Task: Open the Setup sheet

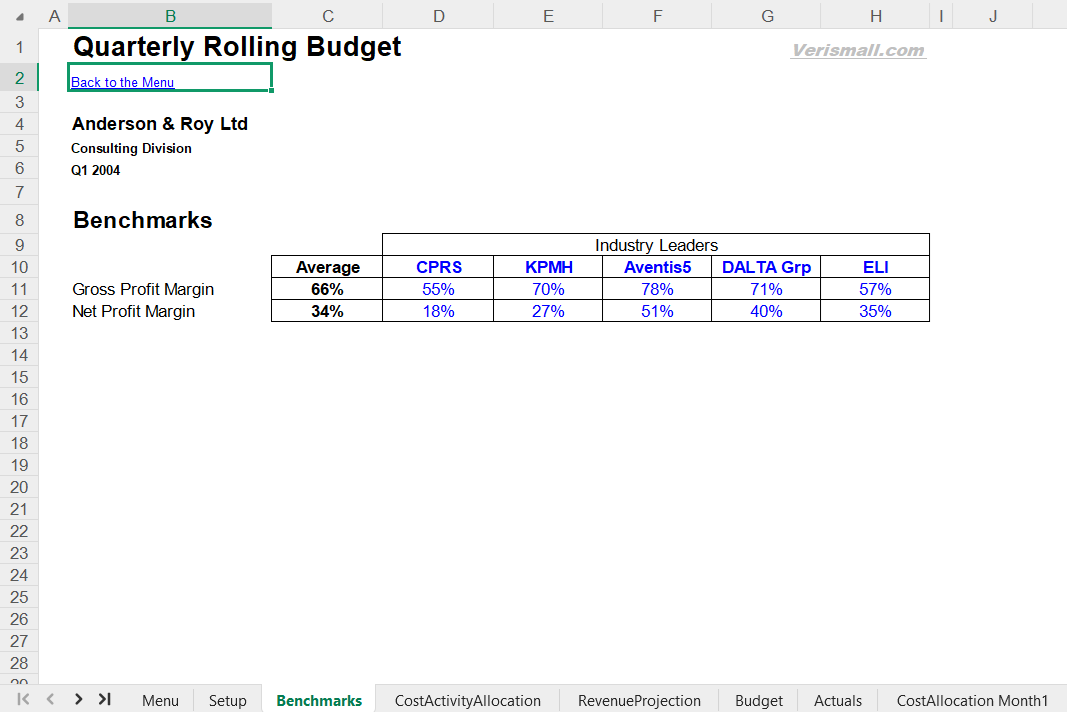Action: (x=227, y=700)
